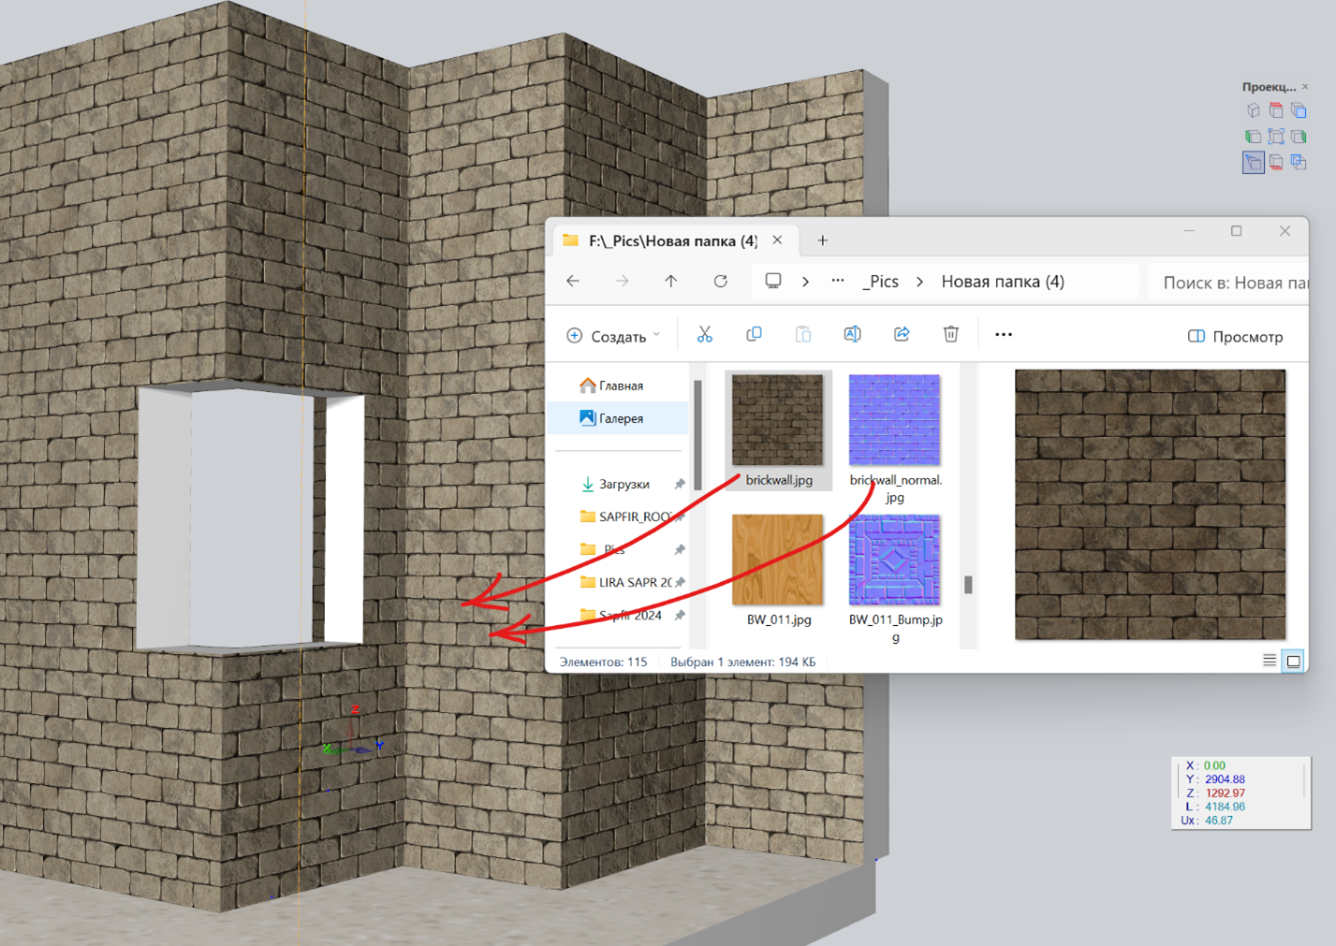Screen dimensions: 1336x946
Task: Expand the breadcrumb chevron before _Pics
Action: pyautogui.click(x=805, y=282)
